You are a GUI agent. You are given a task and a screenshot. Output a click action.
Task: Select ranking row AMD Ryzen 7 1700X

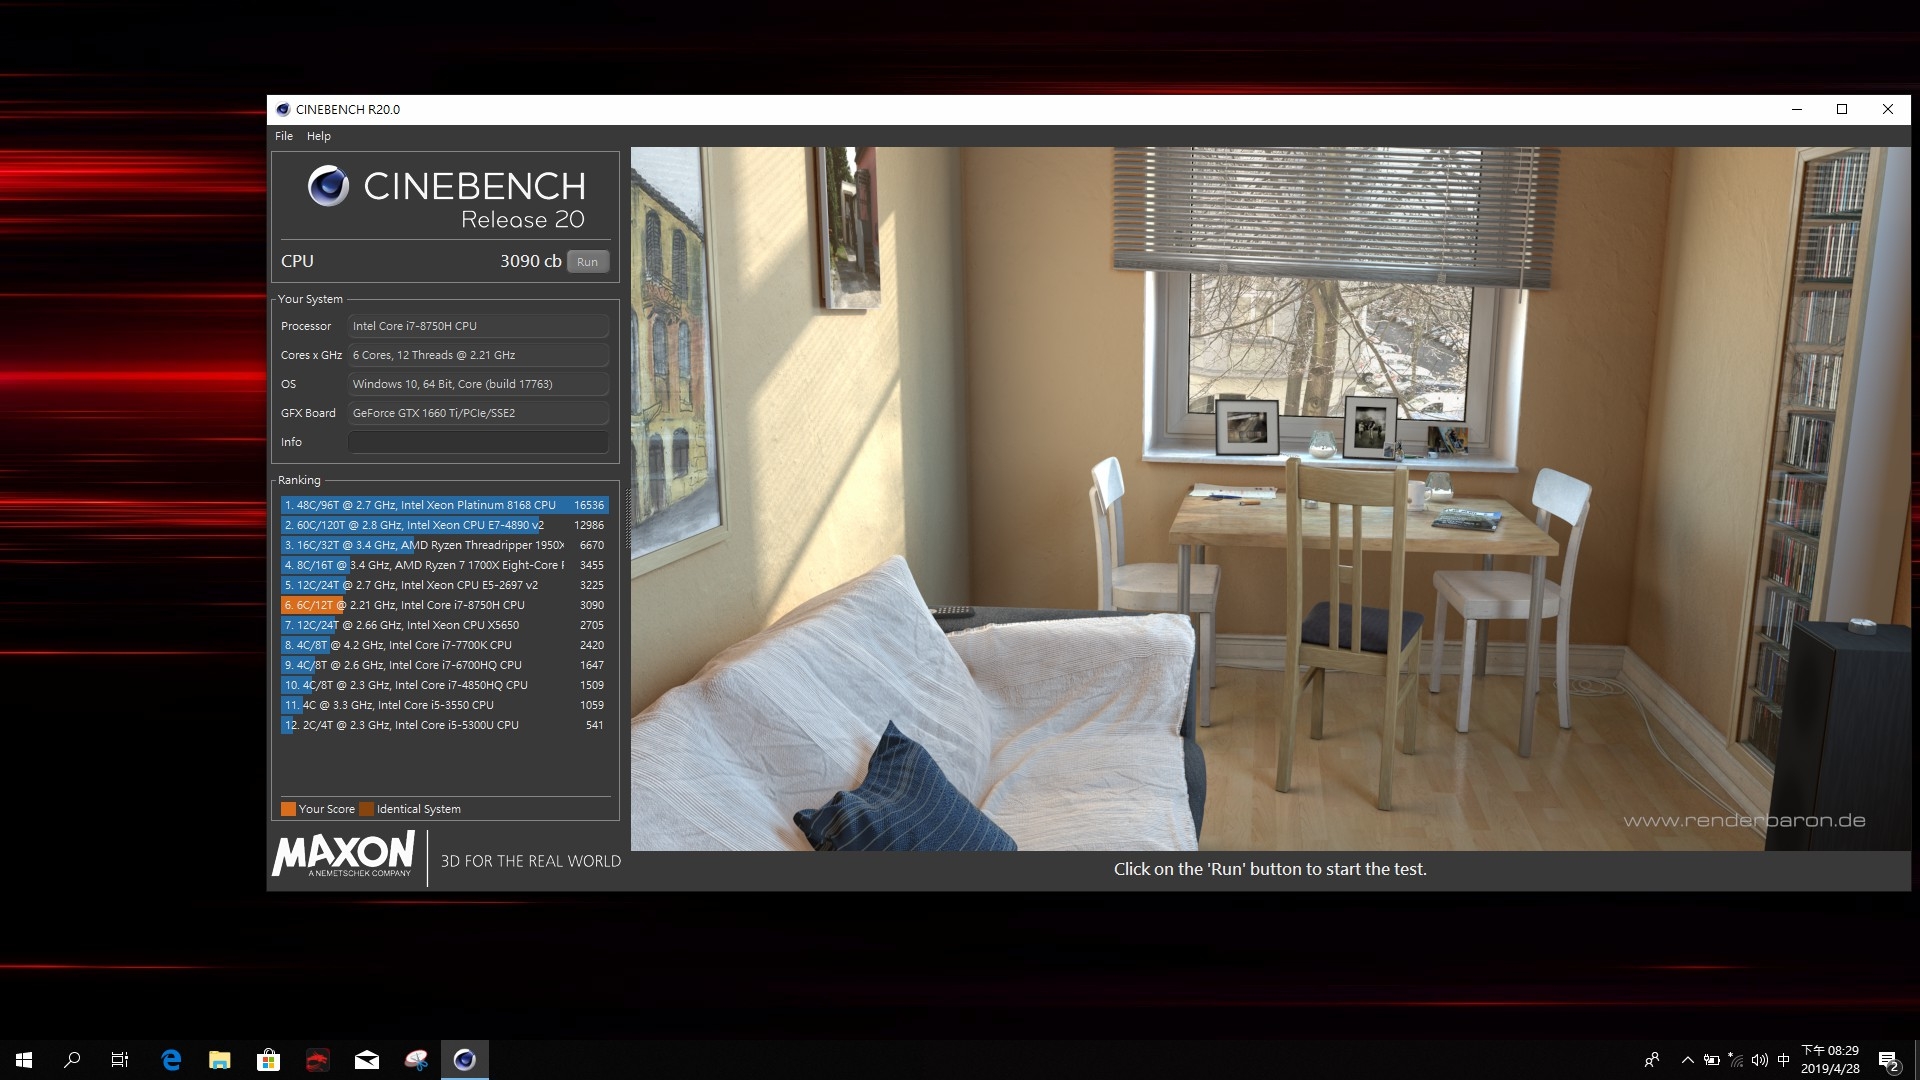coord(444,565)
